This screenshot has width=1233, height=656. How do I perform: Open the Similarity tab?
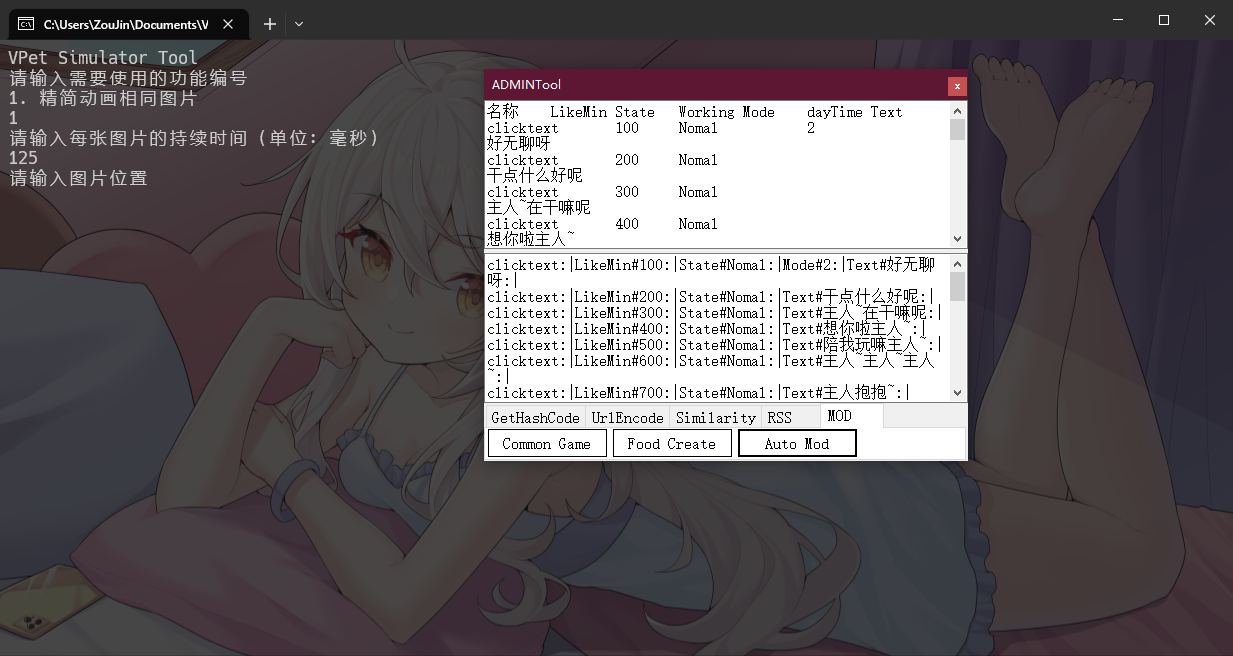(x=715, y=418)
